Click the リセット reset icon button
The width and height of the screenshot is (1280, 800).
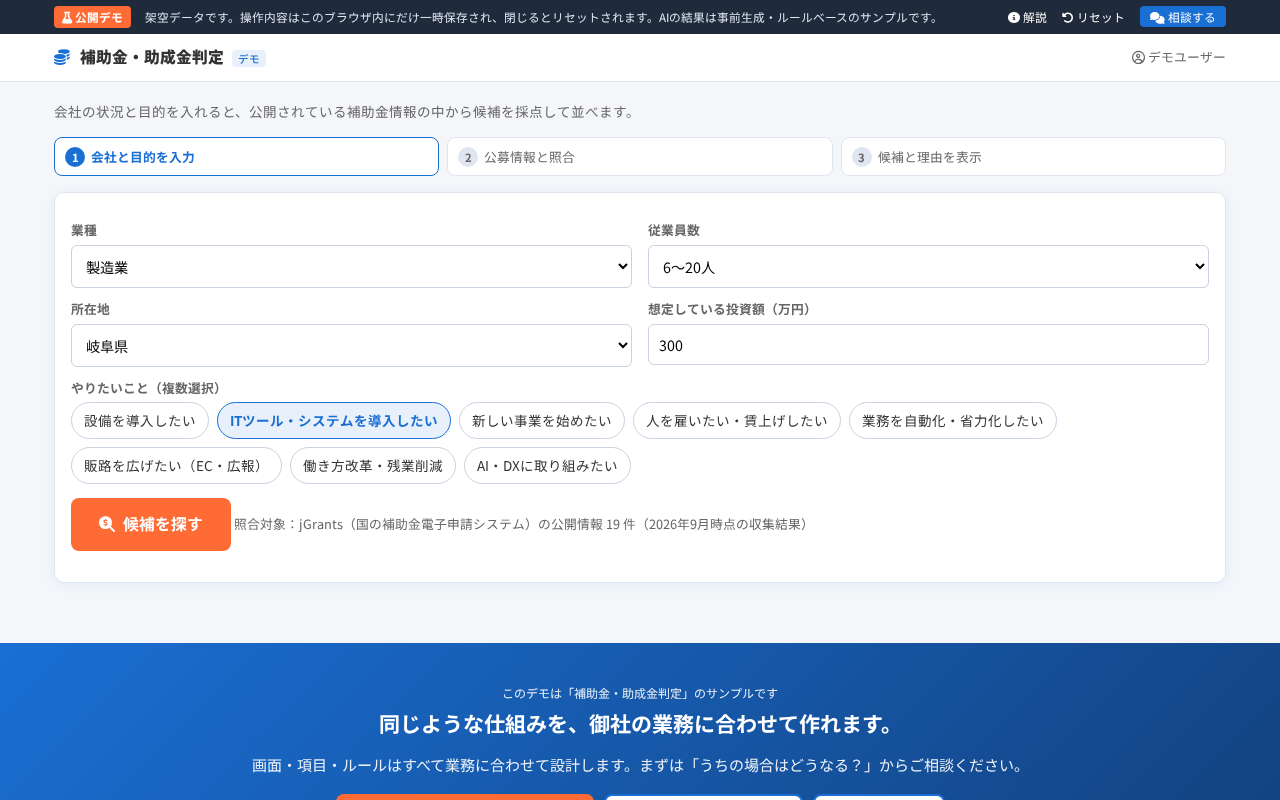1093,17
